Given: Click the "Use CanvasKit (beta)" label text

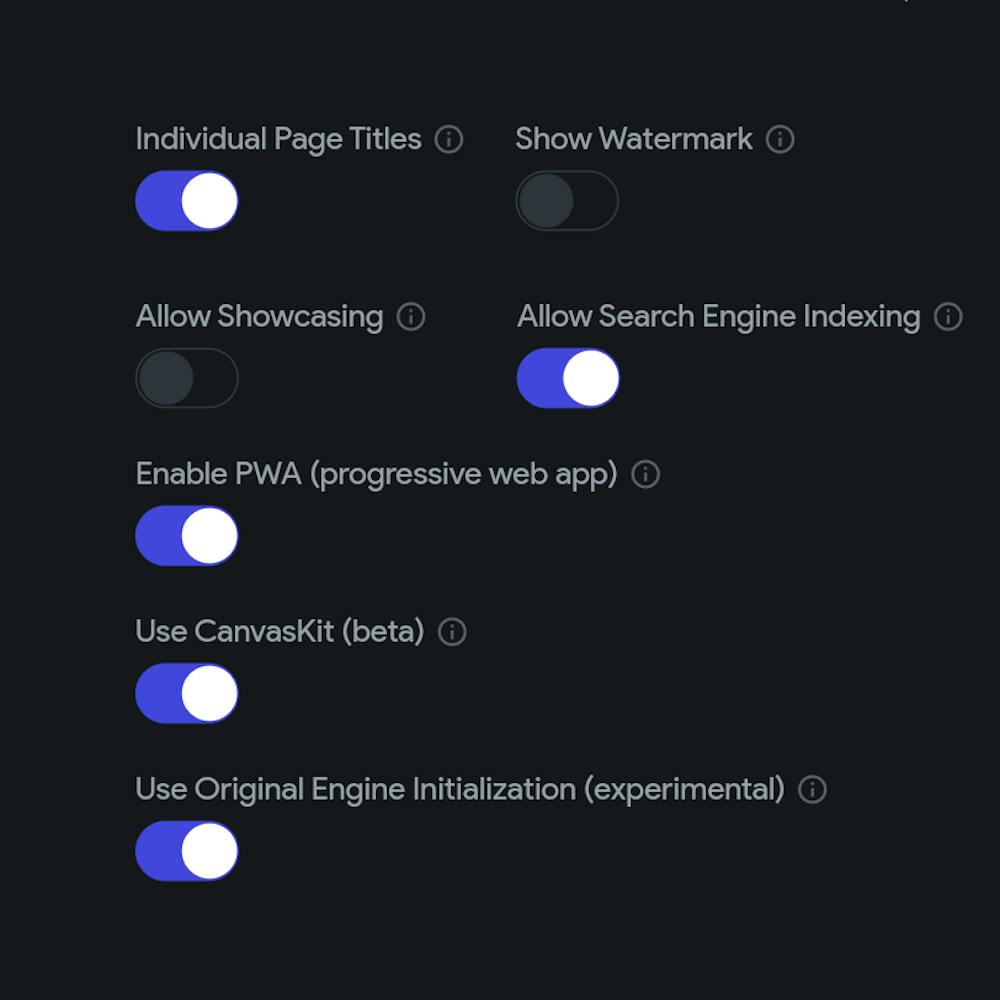Looking at the screenshot, I should 280,632.
